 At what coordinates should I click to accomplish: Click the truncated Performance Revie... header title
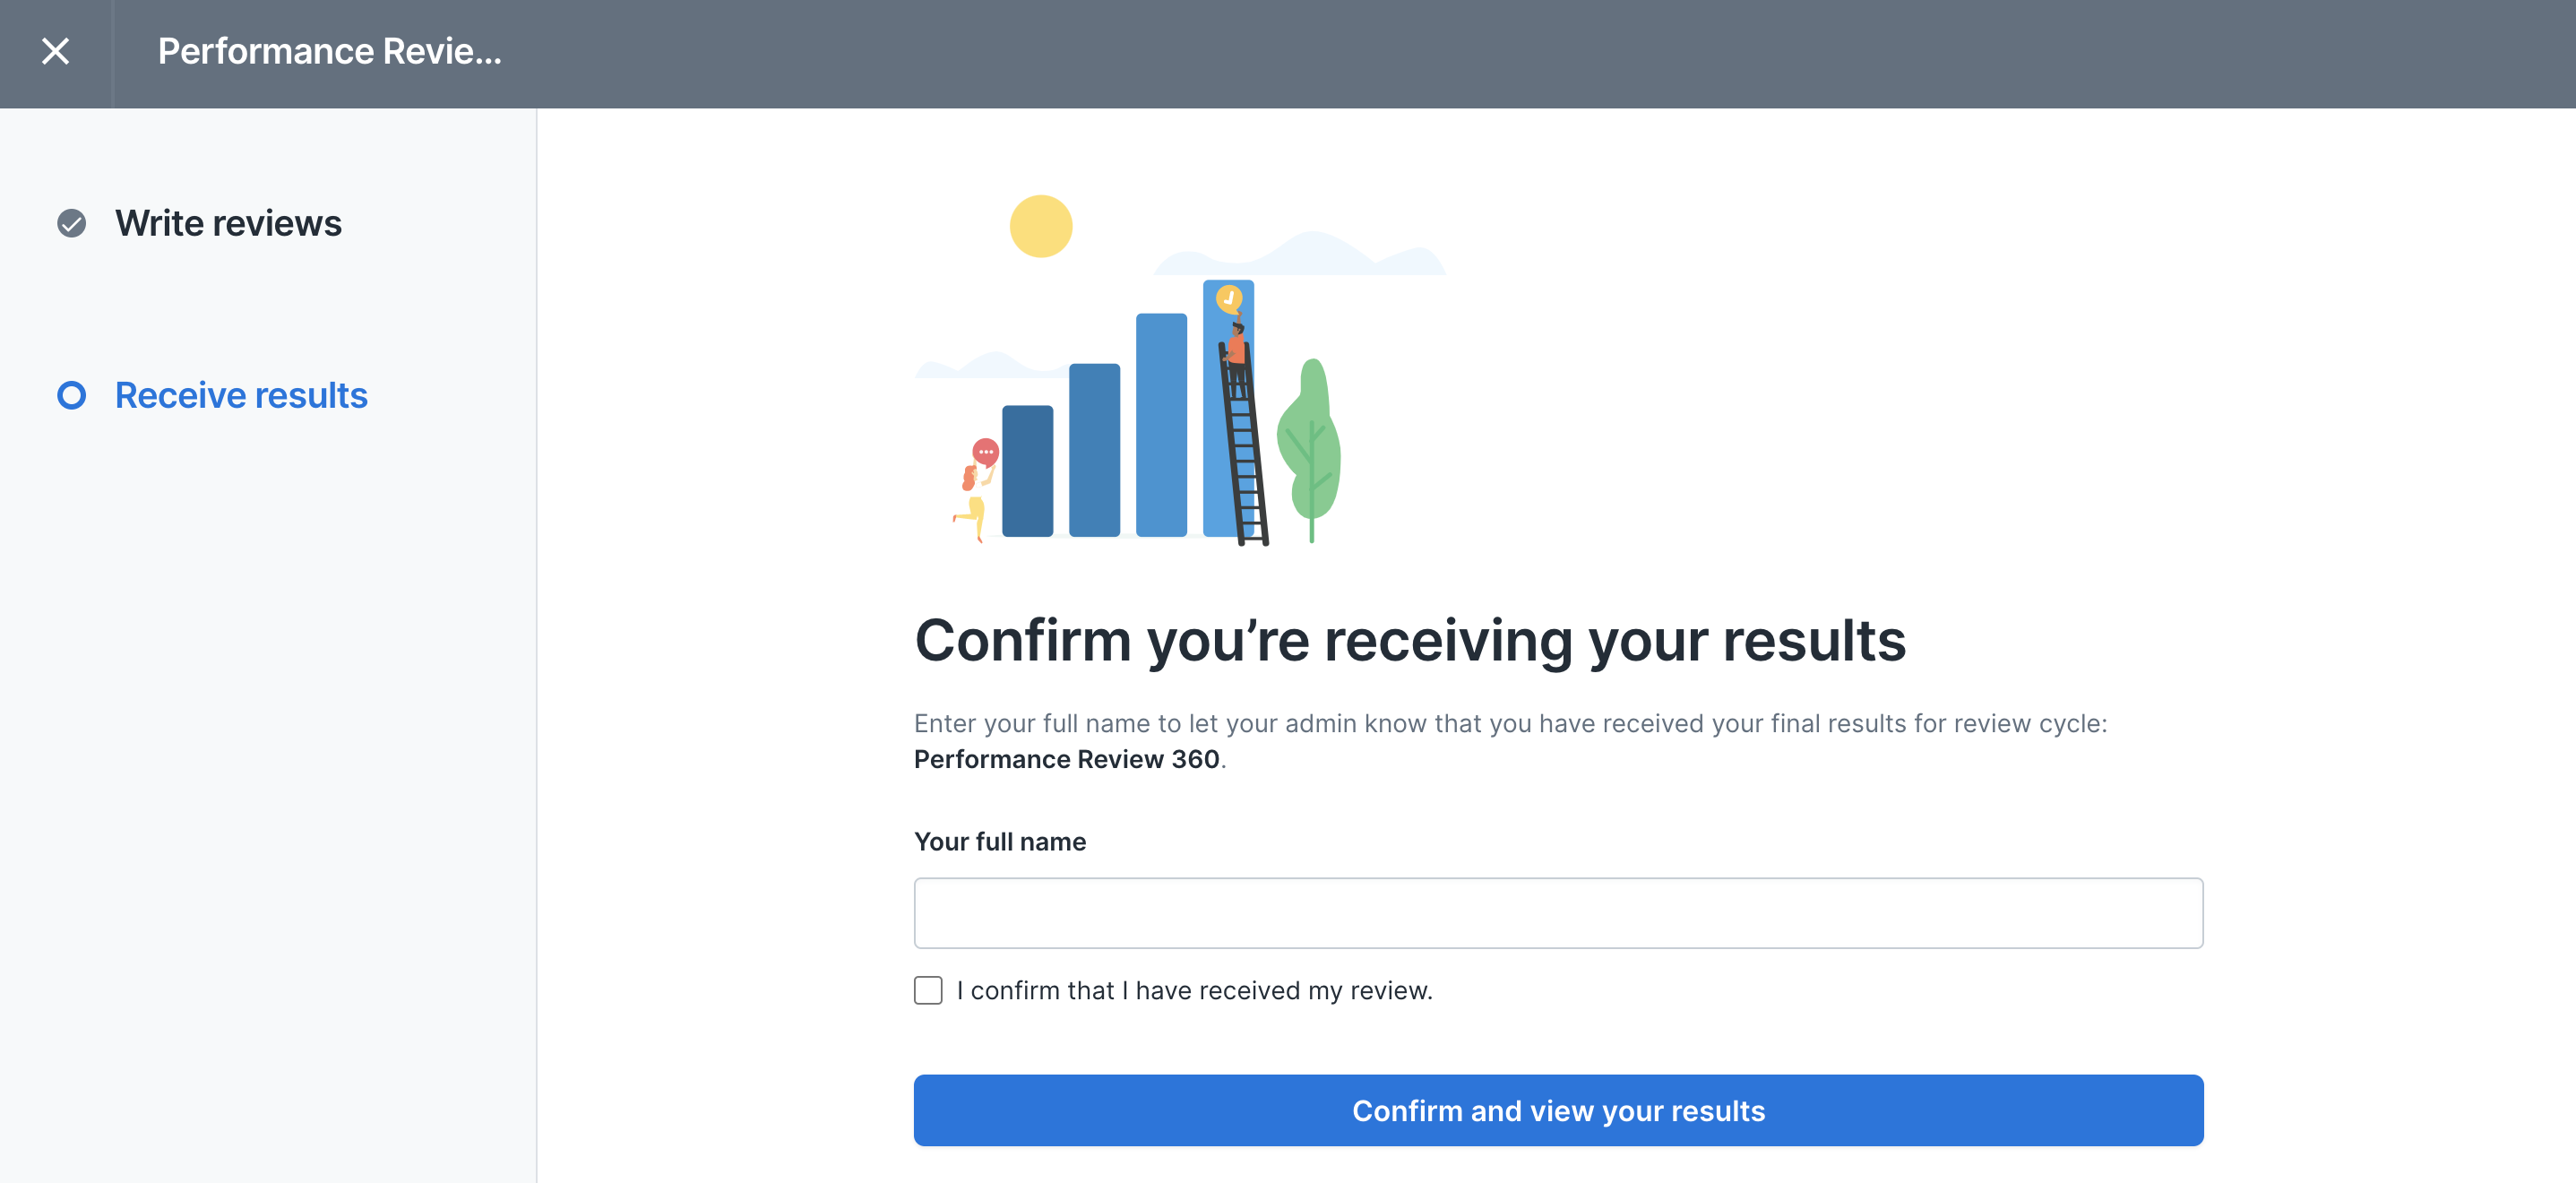[x=330, y=51]
